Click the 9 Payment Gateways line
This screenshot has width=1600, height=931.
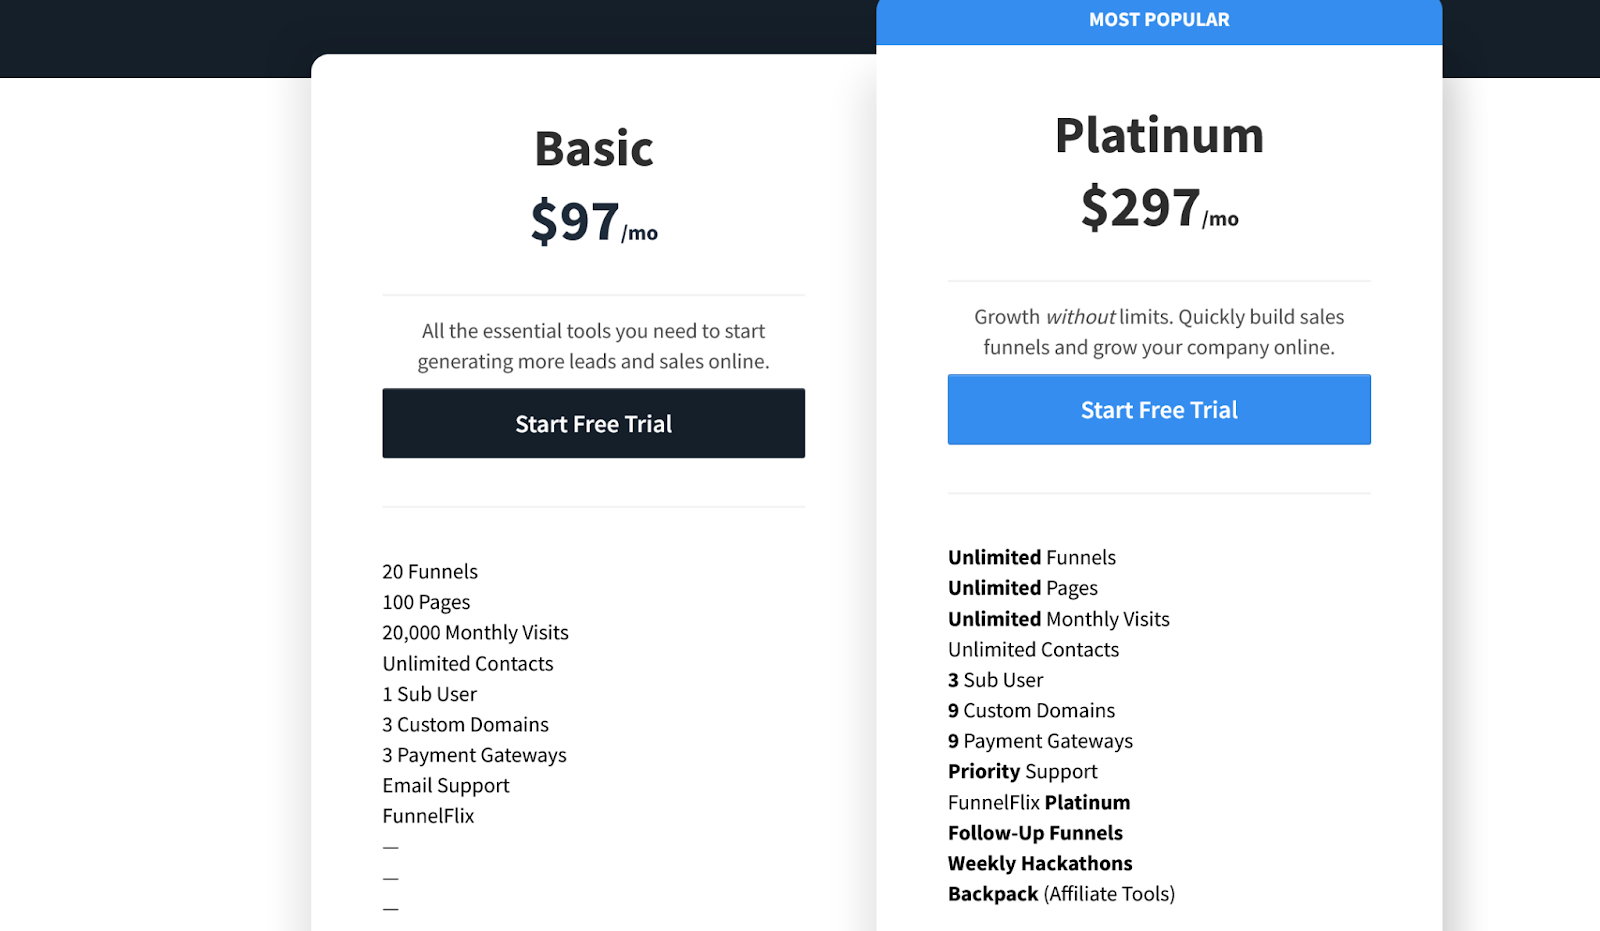point(1040,741)
